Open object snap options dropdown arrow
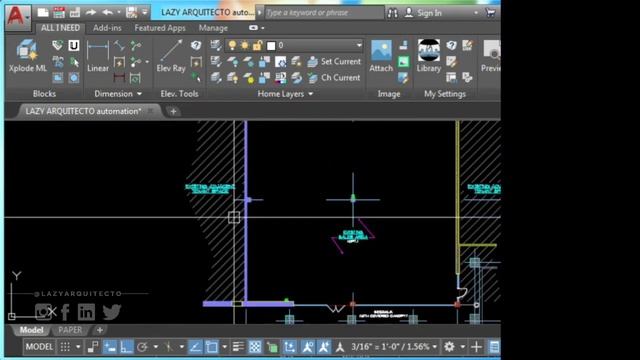Image resolution: width=640 pixels, height=360 pixels. tap(224, 347)
